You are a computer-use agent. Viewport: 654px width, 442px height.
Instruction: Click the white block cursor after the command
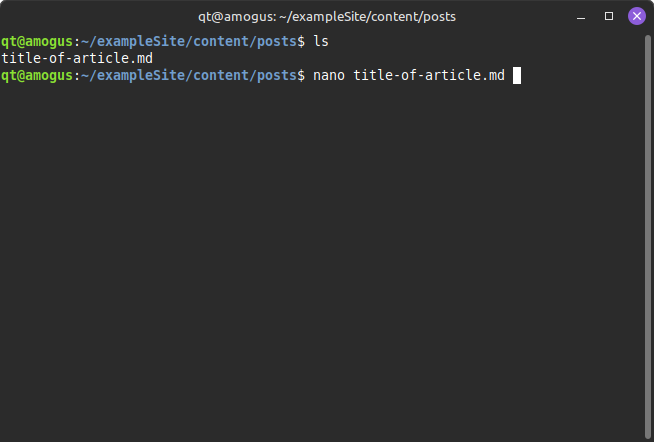point(517,75)
